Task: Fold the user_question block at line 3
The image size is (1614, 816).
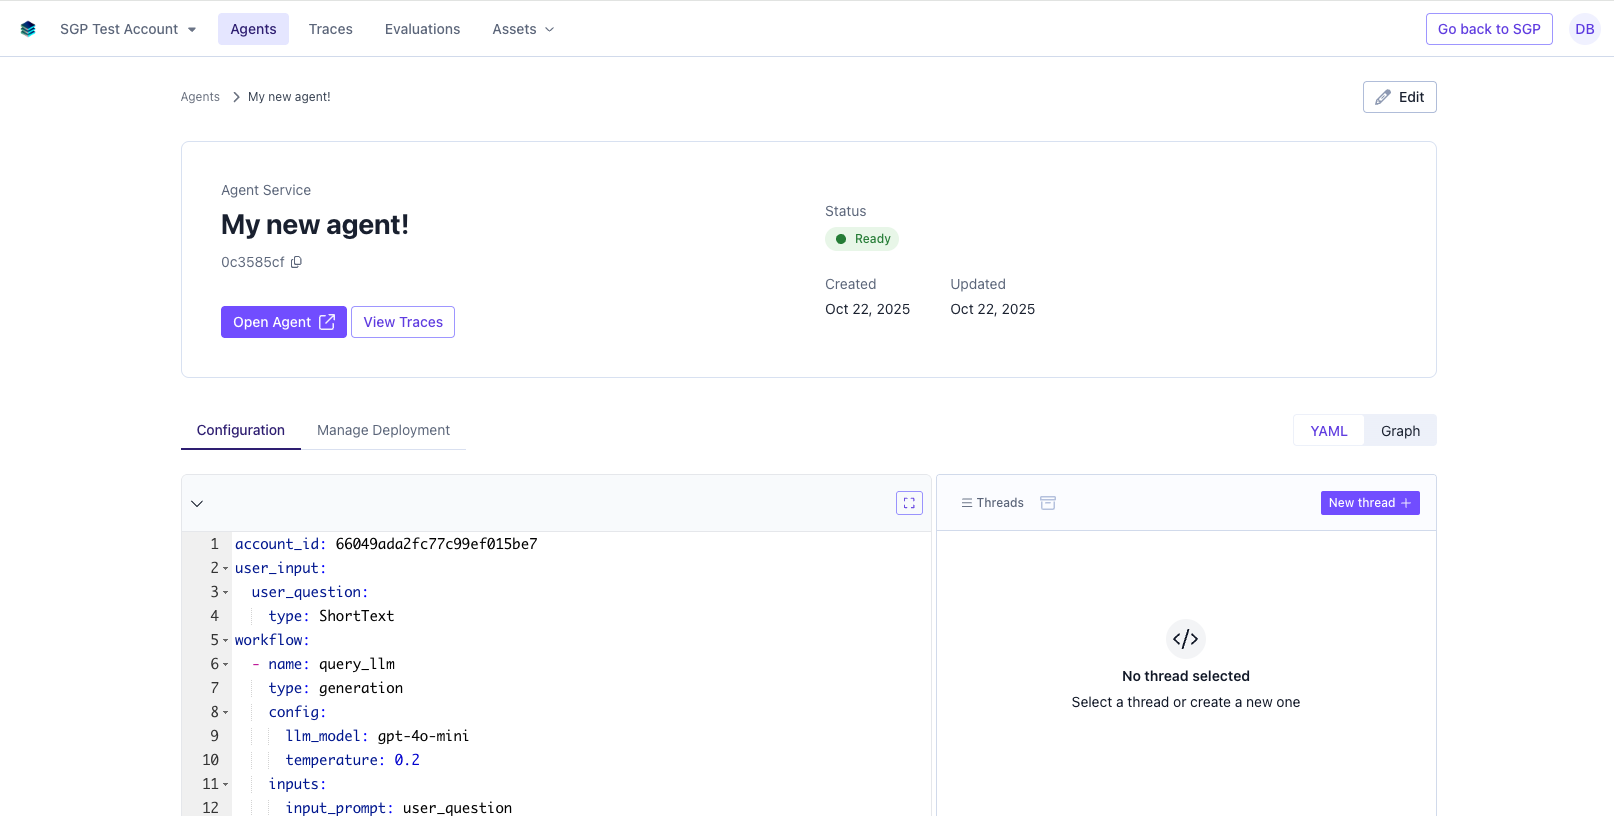Action: pos(225,593)
